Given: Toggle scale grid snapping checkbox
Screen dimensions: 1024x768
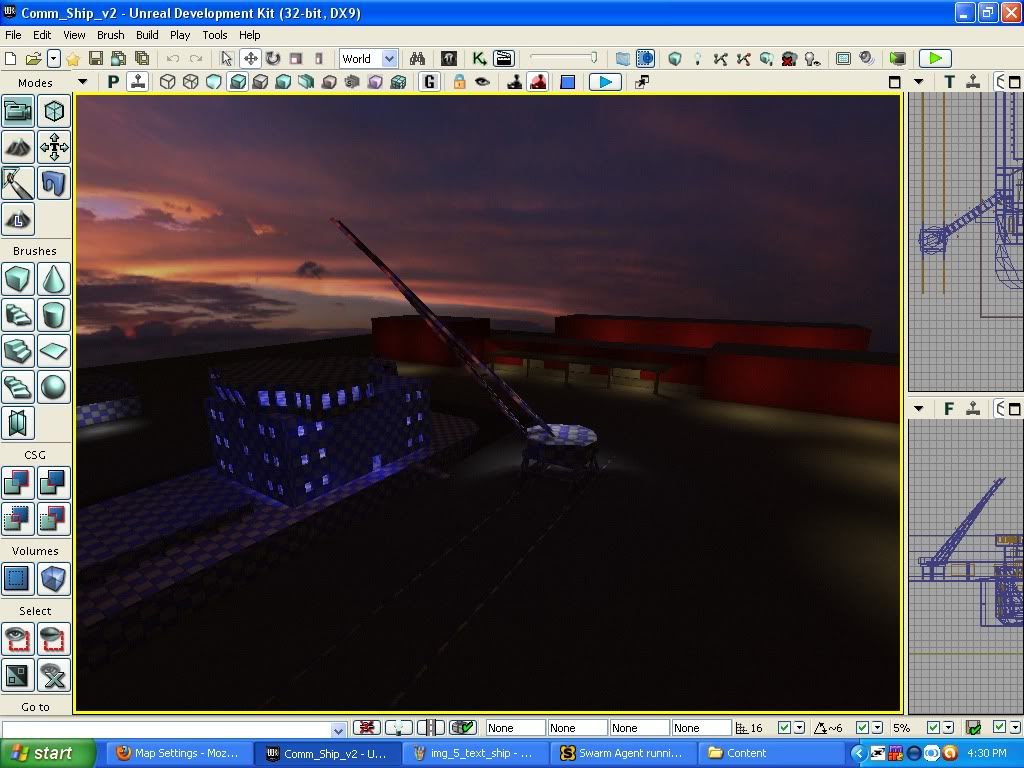Looking at the screenshot, I should (933, 728).
